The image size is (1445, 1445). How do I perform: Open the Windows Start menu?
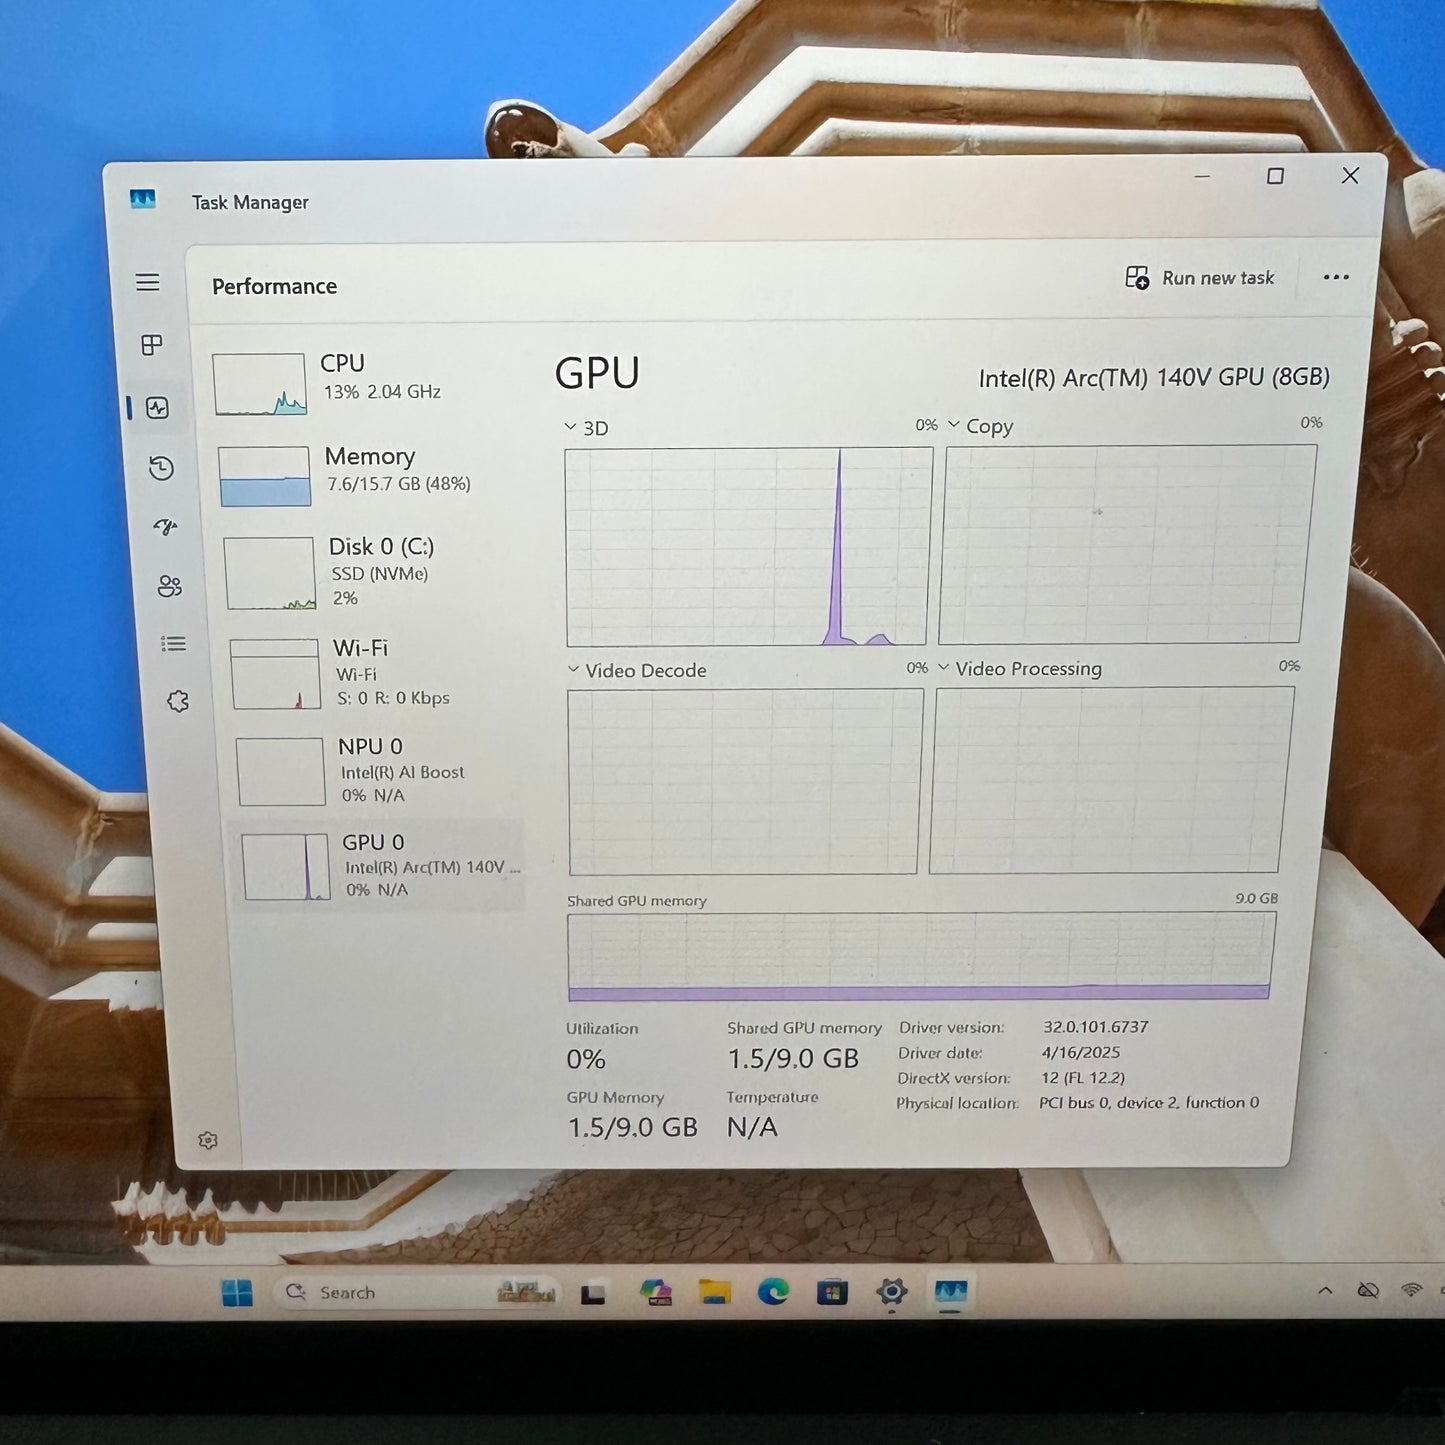click(x=237, y=1293)
